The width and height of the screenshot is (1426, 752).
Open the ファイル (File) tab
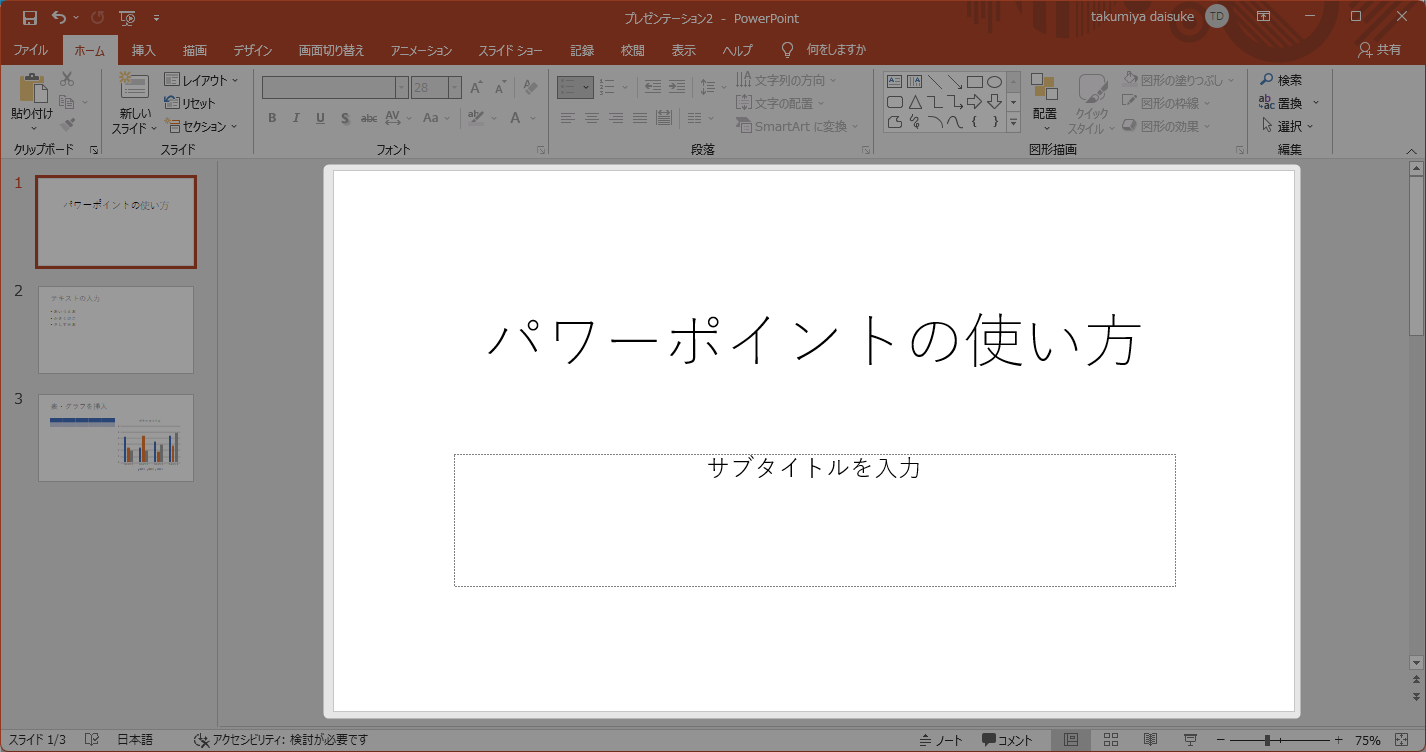click(x=30, y=50)
